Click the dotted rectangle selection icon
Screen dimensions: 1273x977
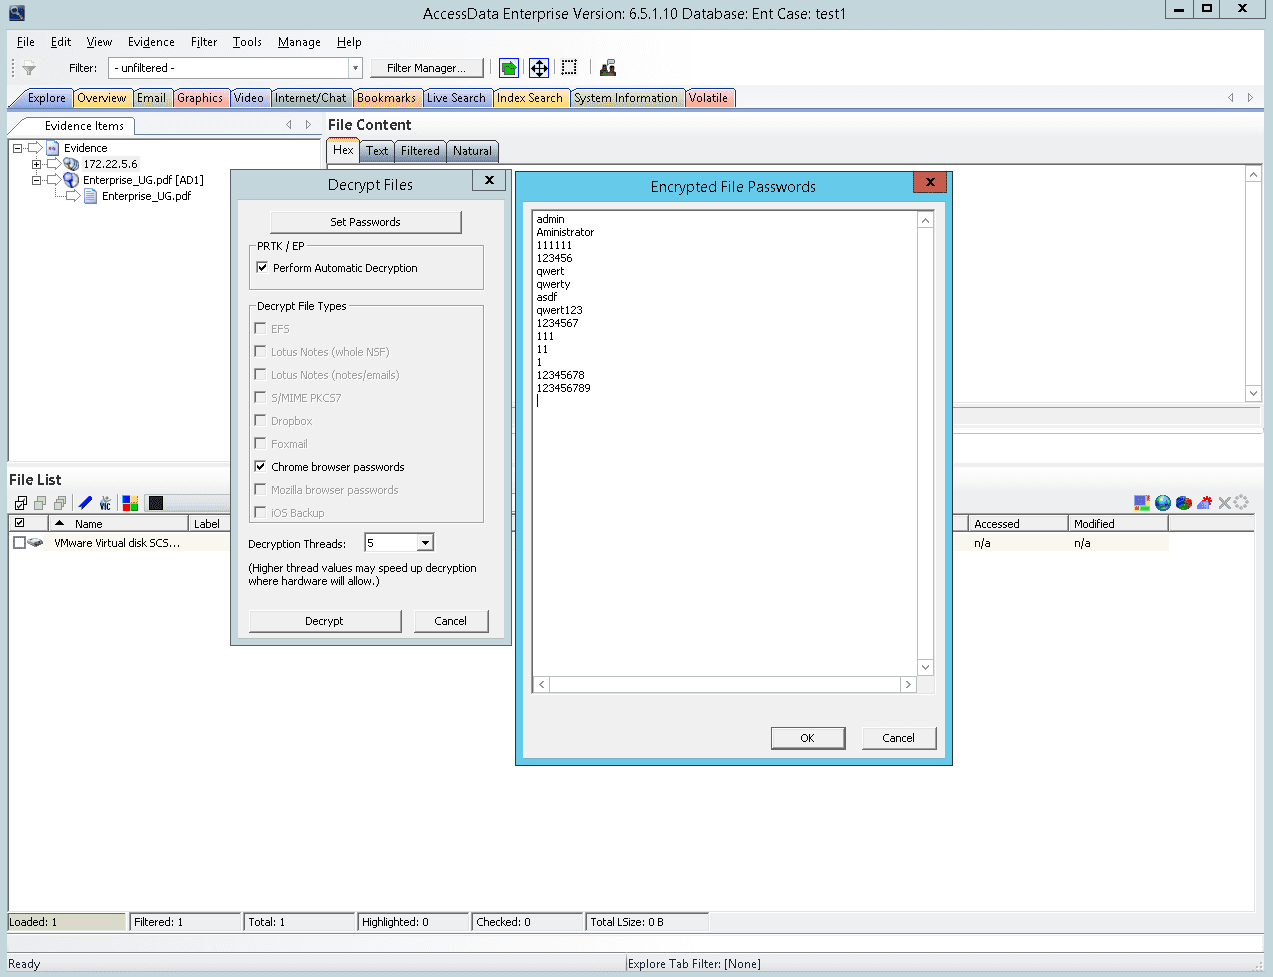pos(569,68)
